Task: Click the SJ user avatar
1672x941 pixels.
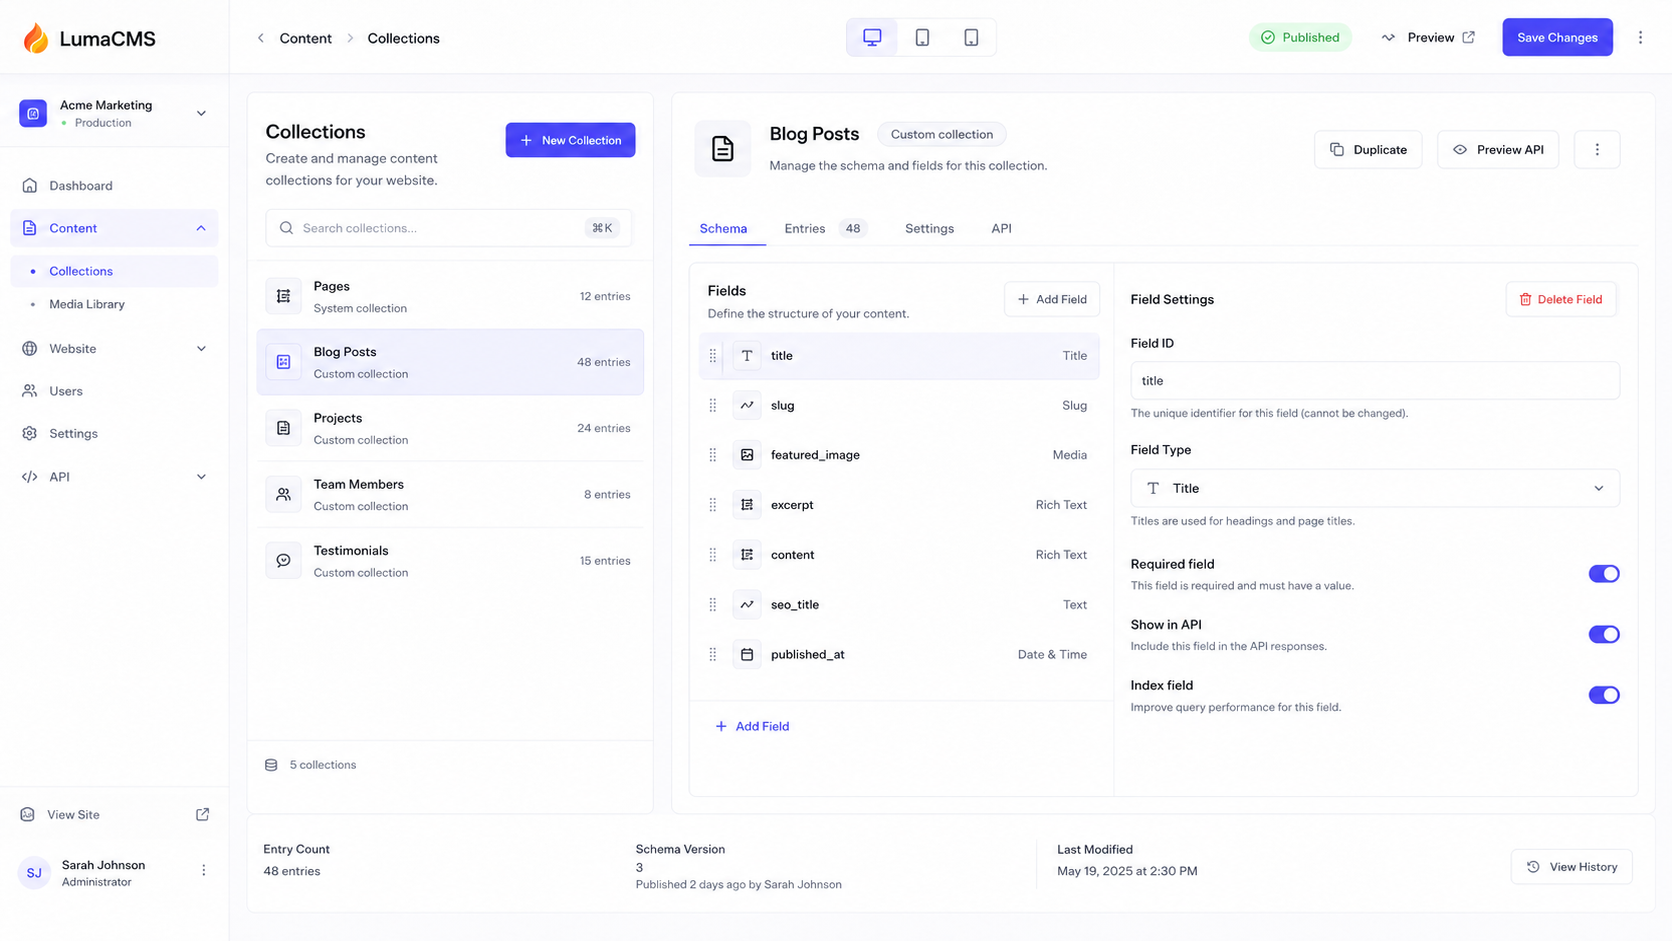Action: click(x=34, y=873)
